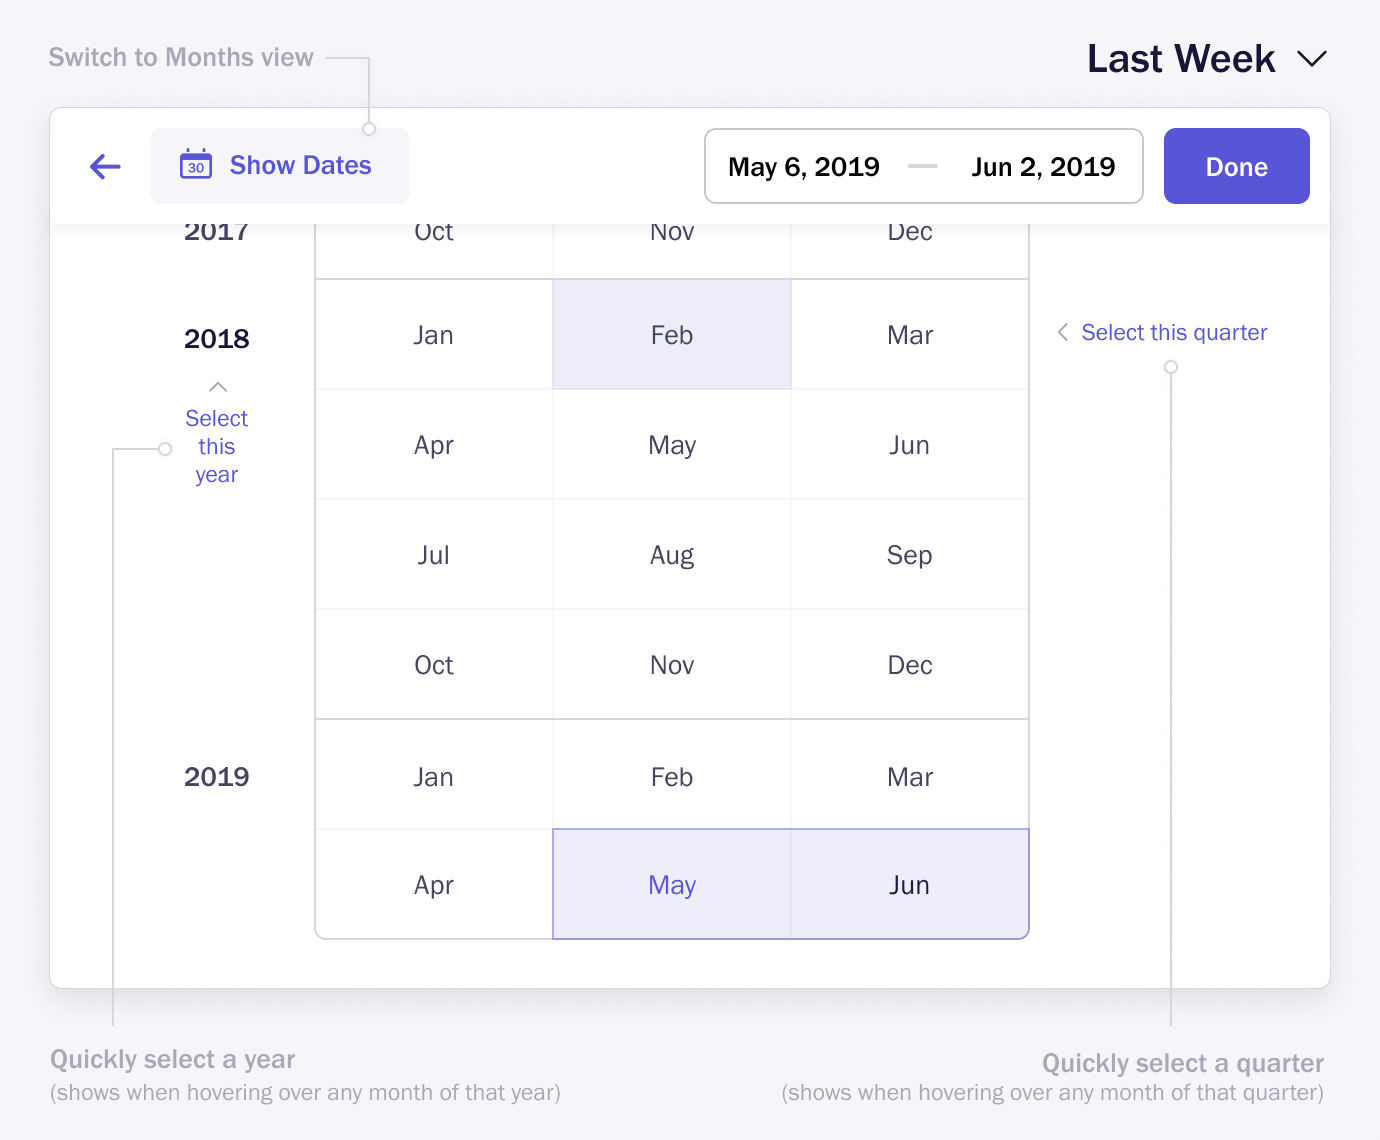Choose Aug in the 2018 grid

point(672,555)
